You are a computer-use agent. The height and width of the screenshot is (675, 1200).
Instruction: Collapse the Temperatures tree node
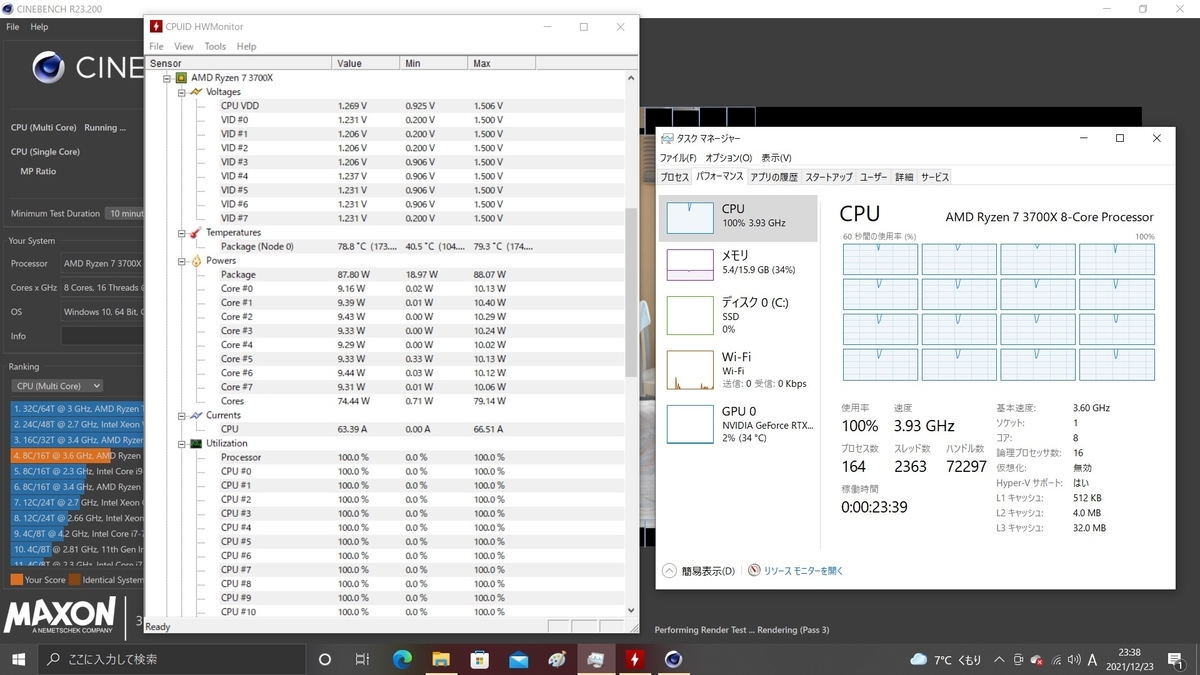[x=182, y=232]
